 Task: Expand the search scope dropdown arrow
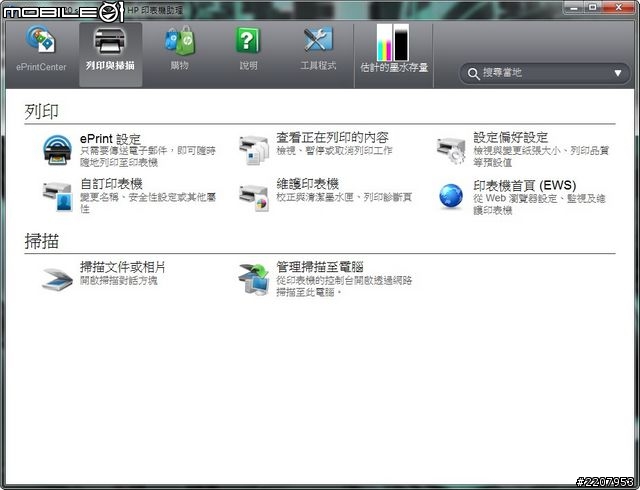click(618, 73)
